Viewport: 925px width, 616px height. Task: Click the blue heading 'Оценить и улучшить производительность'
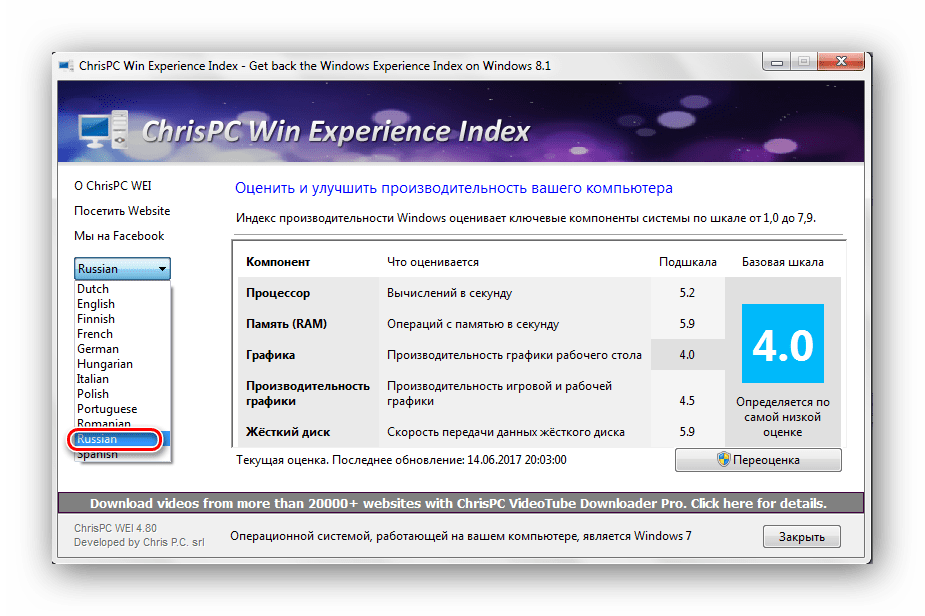click(x=454, y=188)
